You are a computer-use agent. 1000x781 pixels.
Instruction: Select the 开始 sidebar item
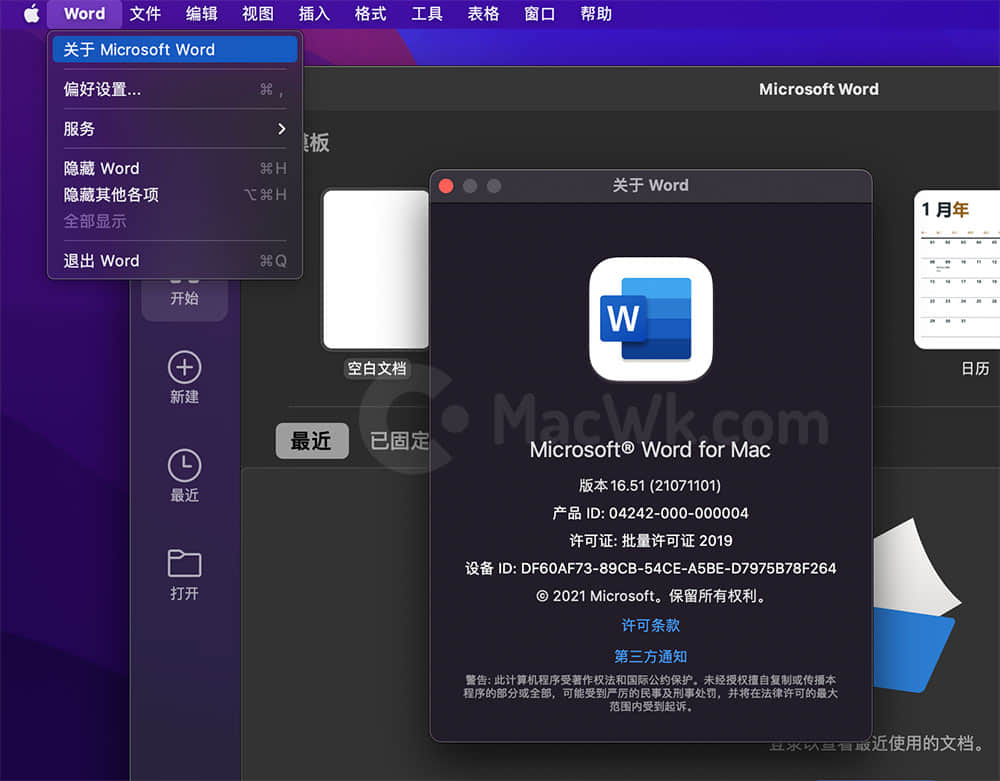pyautogui.click(x=184, y=298)
